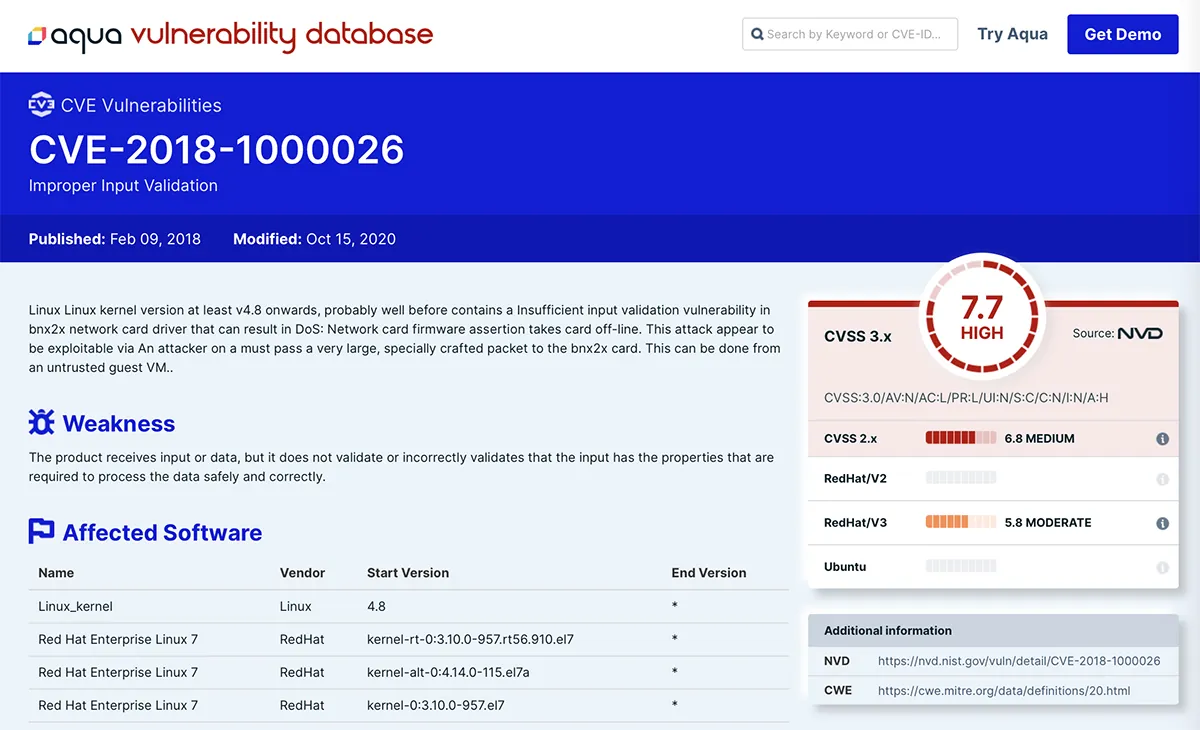Click kernel-0:3.10.0-957.el7 cell
The height and width of the screenshot is (730, 1200).
435,705
